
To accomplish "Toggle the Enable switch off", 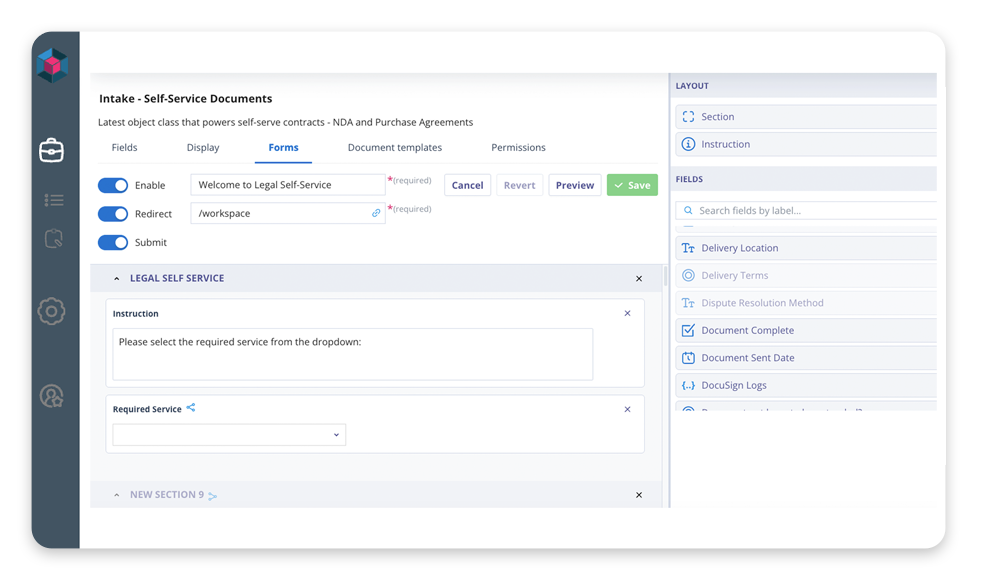I will [x=113, y=185].
